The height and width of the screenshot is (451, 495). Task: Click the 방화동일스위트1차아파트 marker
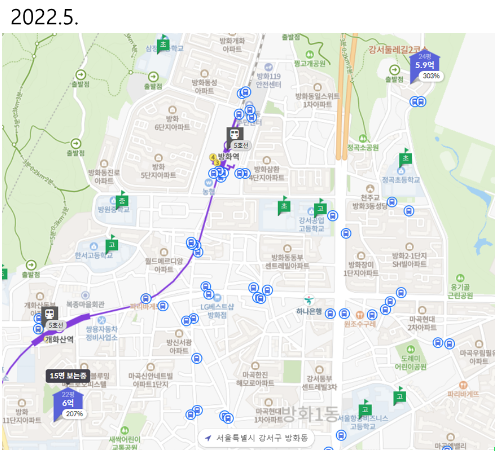pyautogui.click(x=317, y=87)
